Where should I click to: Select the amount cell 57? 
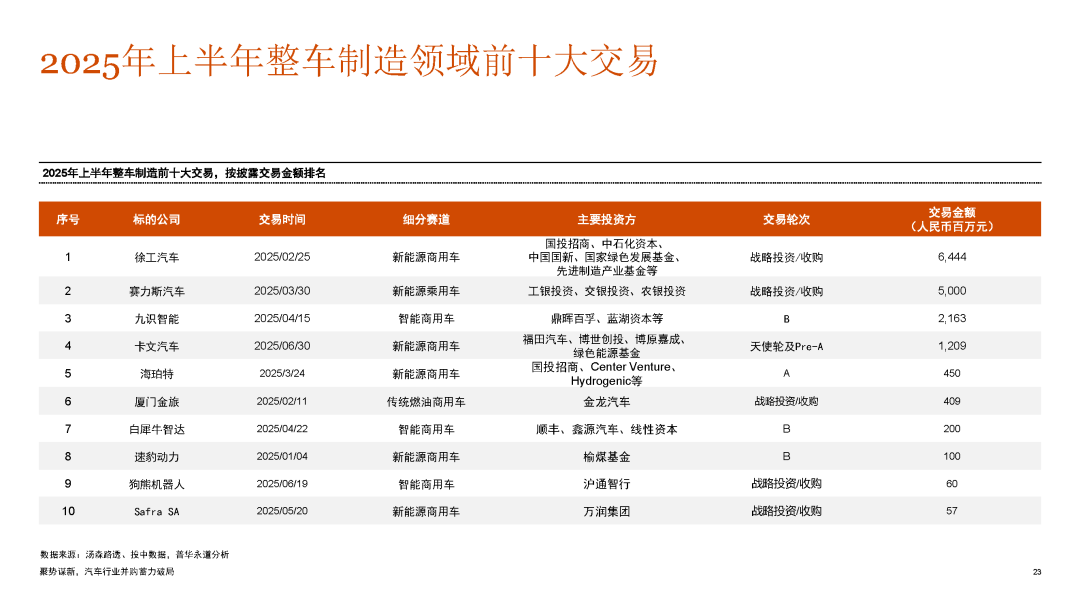(x=951, y=511)
